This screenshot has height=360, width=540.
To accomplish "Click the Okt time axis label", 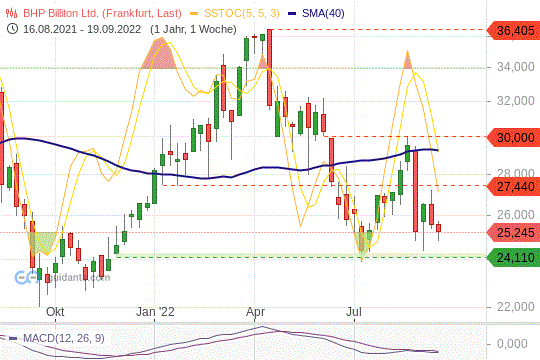I will pyautogui.click(x=55, y=312).
